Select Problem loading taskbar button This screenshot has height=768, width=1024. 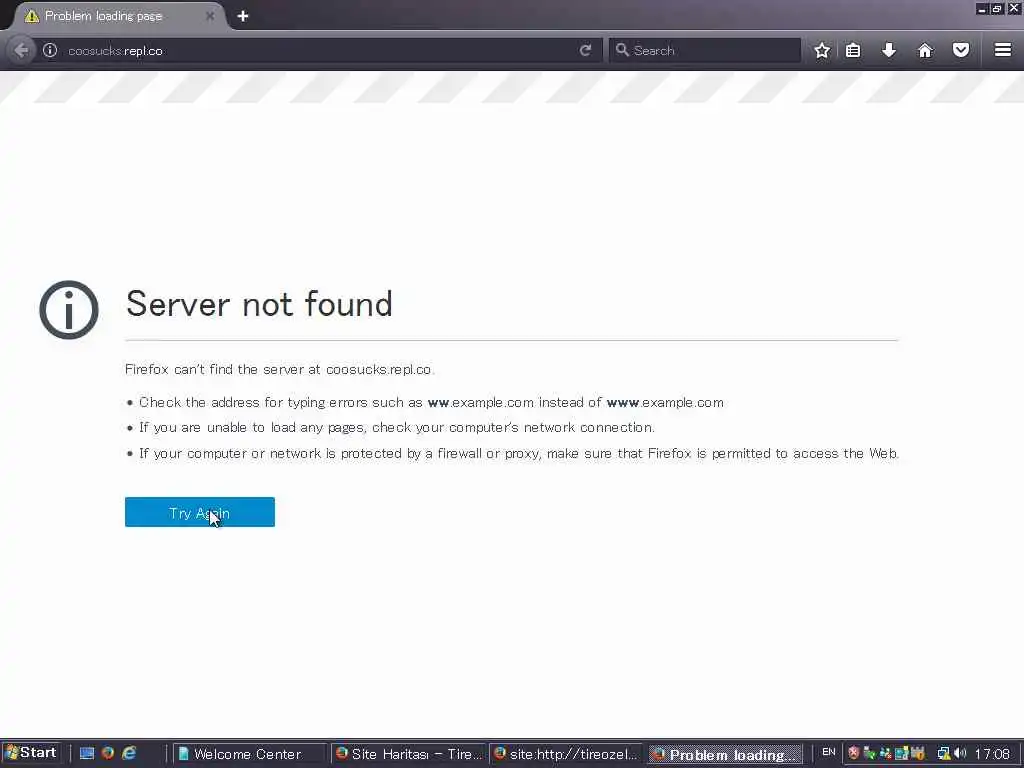tap(725, 754)
